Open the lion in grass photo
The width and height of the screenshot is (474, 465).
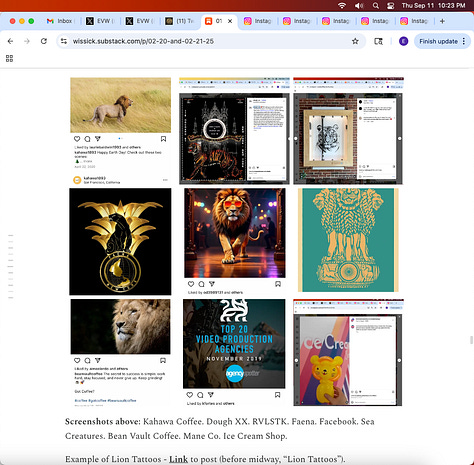pos(120,105)
